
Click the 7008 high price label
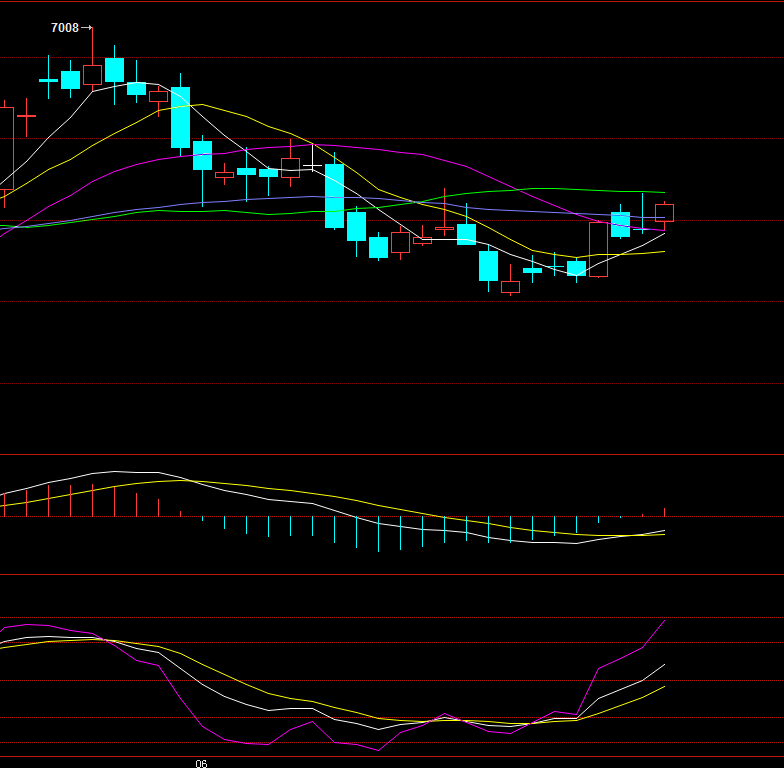[x=65, y=28]
